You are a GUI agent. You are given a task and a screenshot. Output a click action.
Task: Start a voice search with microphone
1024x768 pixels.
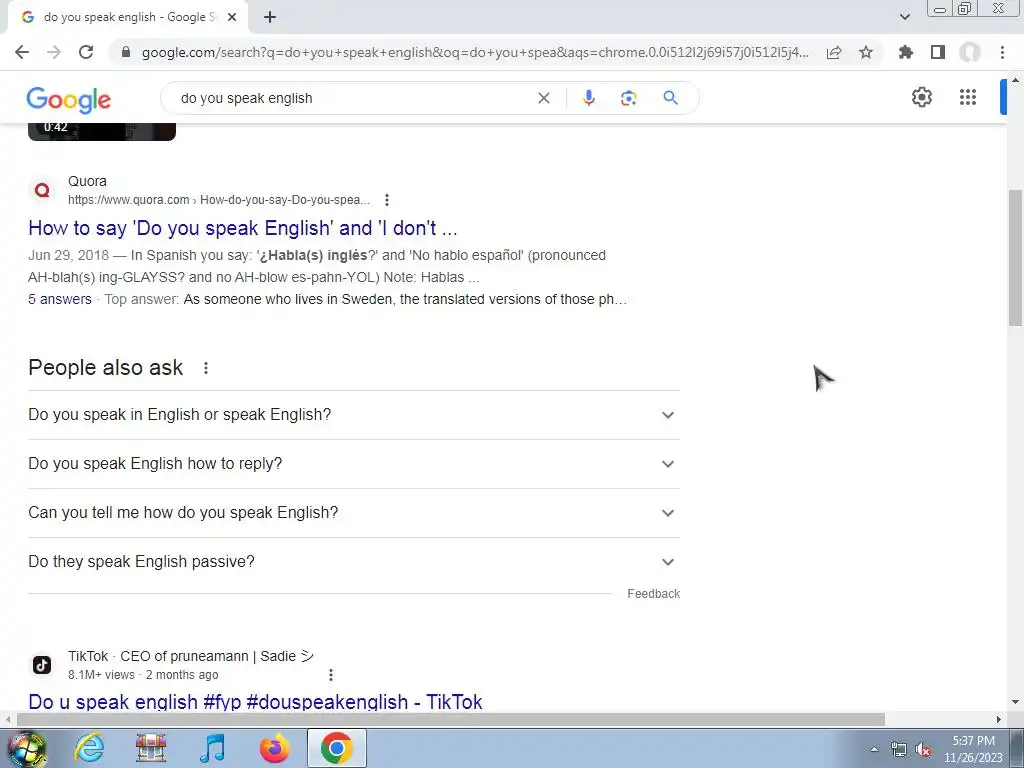tap(588, 98)
